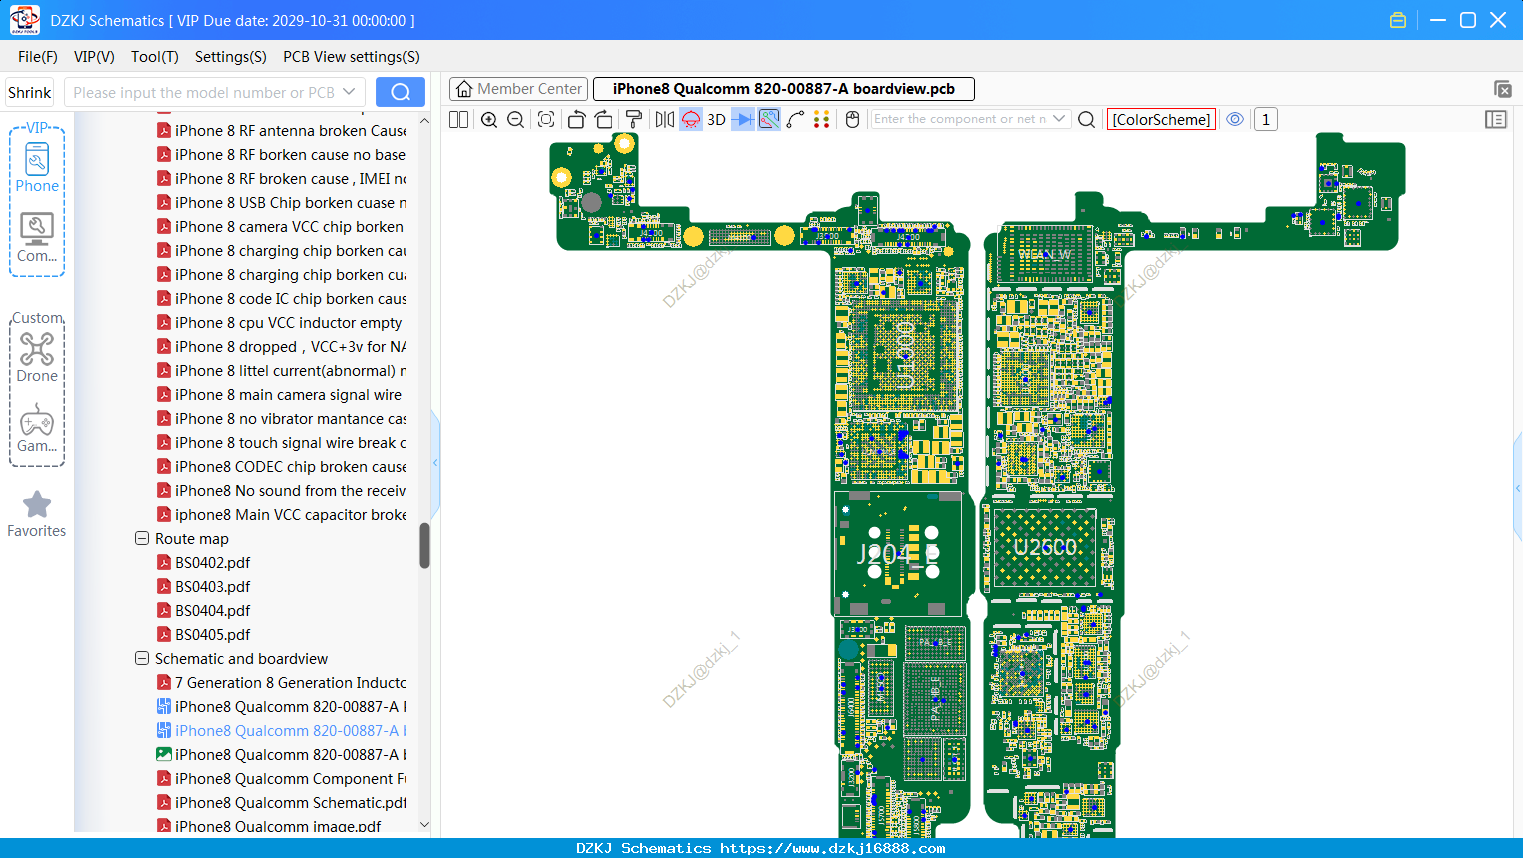Toggle the net routing display icon
Image resolution: width=1523 pixels, height=858 pixels.
769,119
